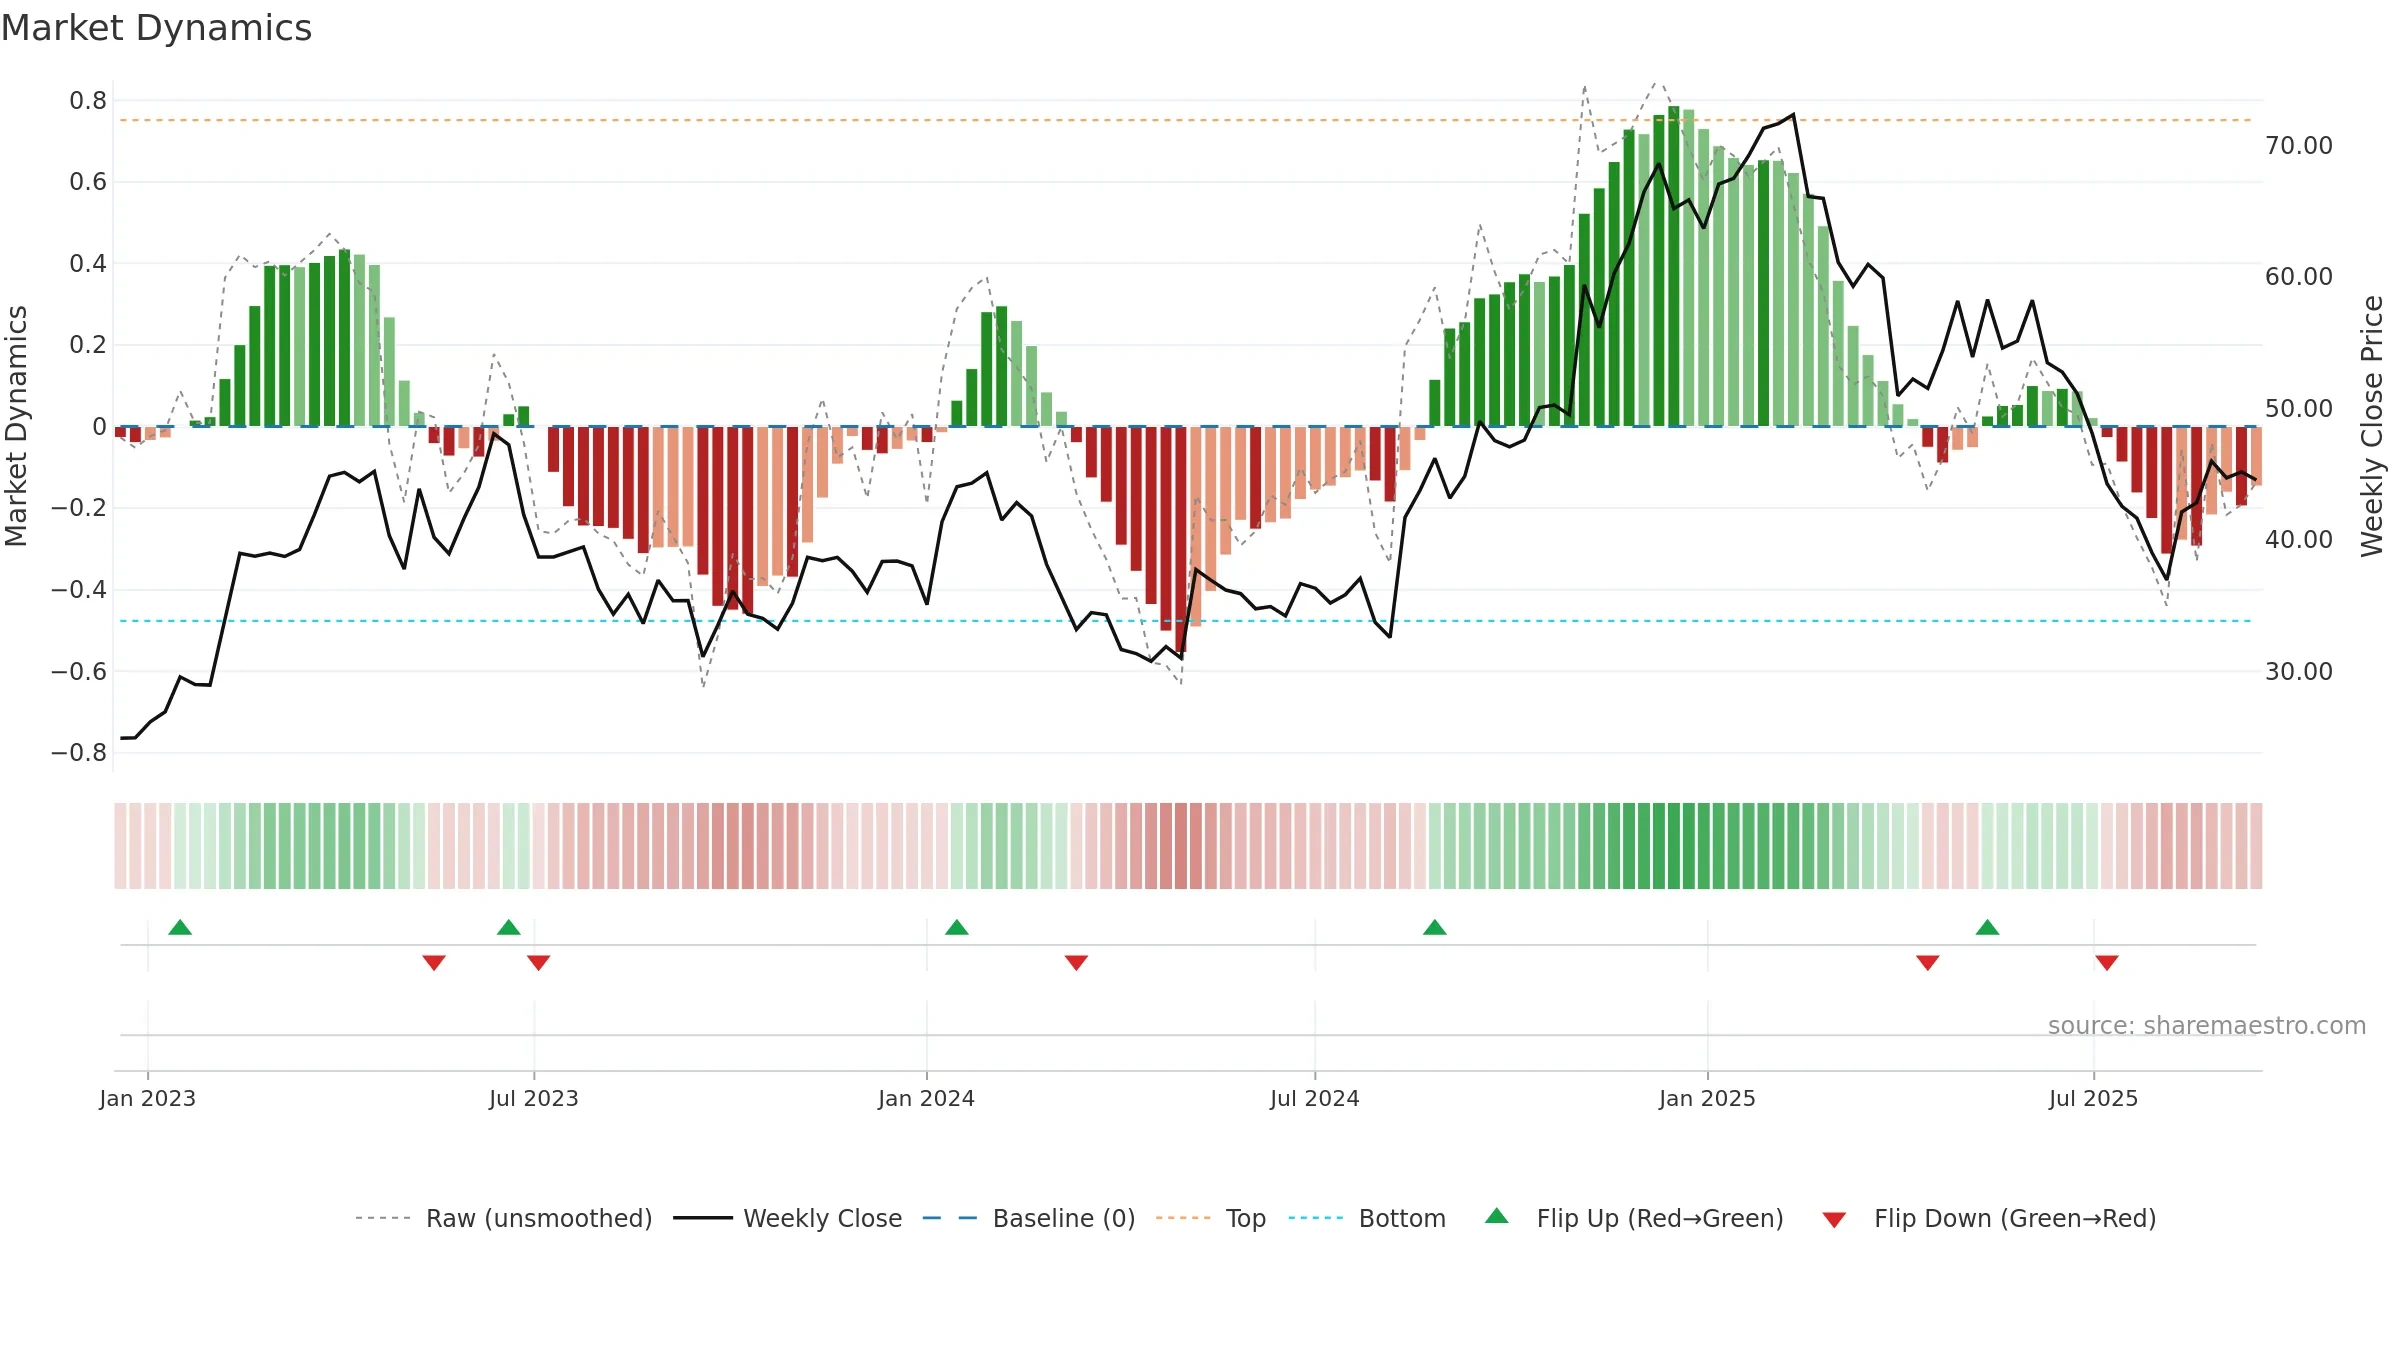Click Flip Down marker before Jul 2023 Flip Up
The image size is (2400, 1350).
(434, 963)
